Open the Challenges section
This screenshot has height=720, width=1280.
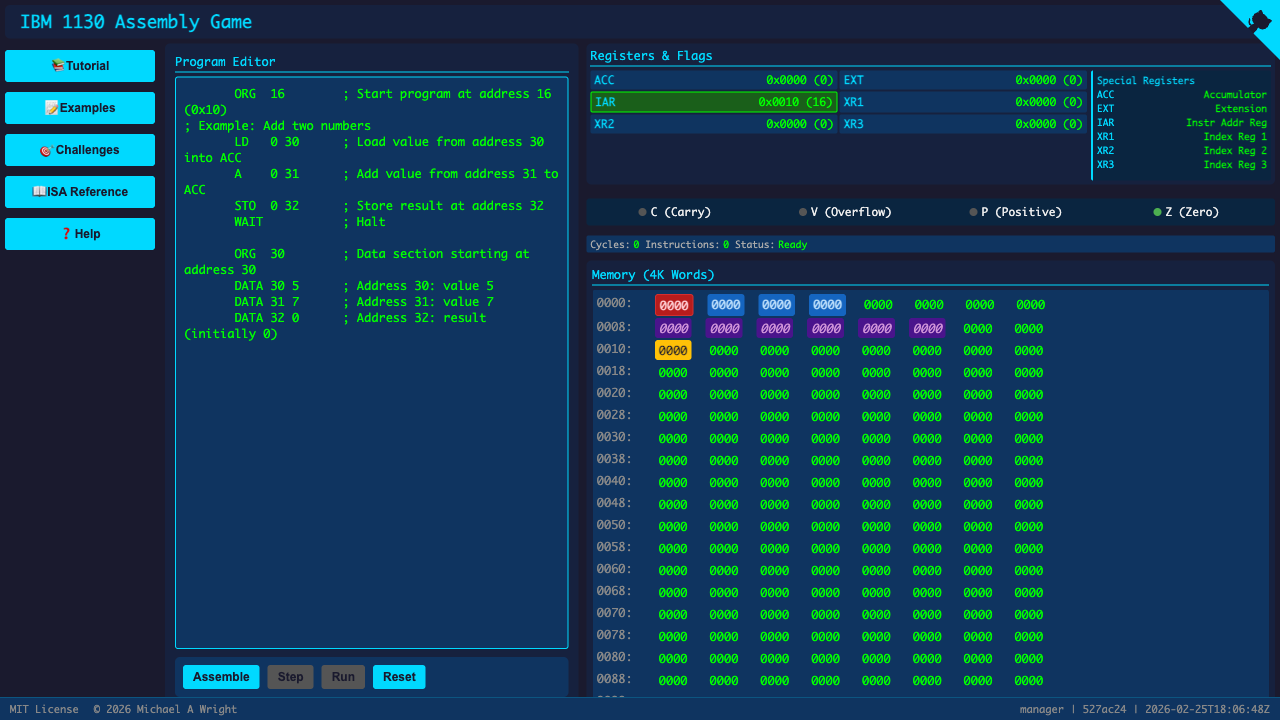pyautogui.click(x=80, y=150)
